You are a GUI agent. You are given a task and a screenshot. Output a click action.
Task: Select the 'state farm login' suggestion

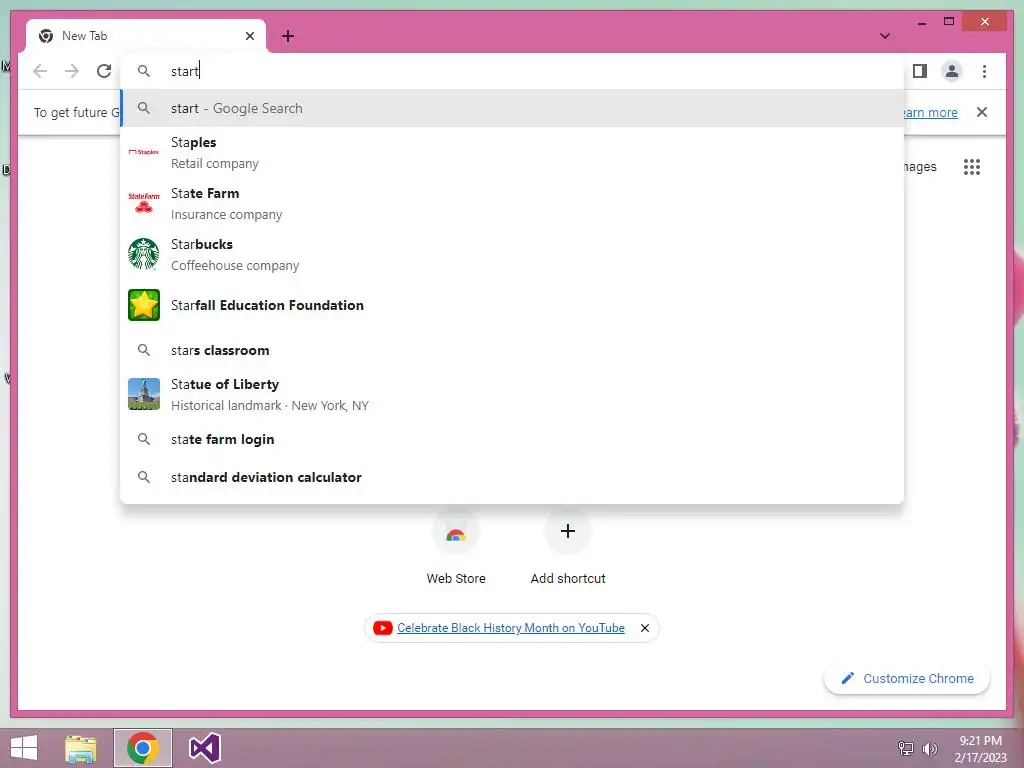512,440
